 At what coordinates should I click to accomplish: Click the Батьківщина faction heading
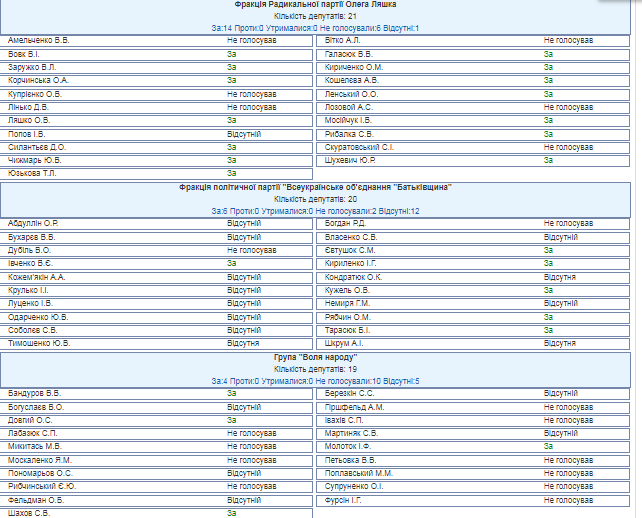[x=315, y=187]
